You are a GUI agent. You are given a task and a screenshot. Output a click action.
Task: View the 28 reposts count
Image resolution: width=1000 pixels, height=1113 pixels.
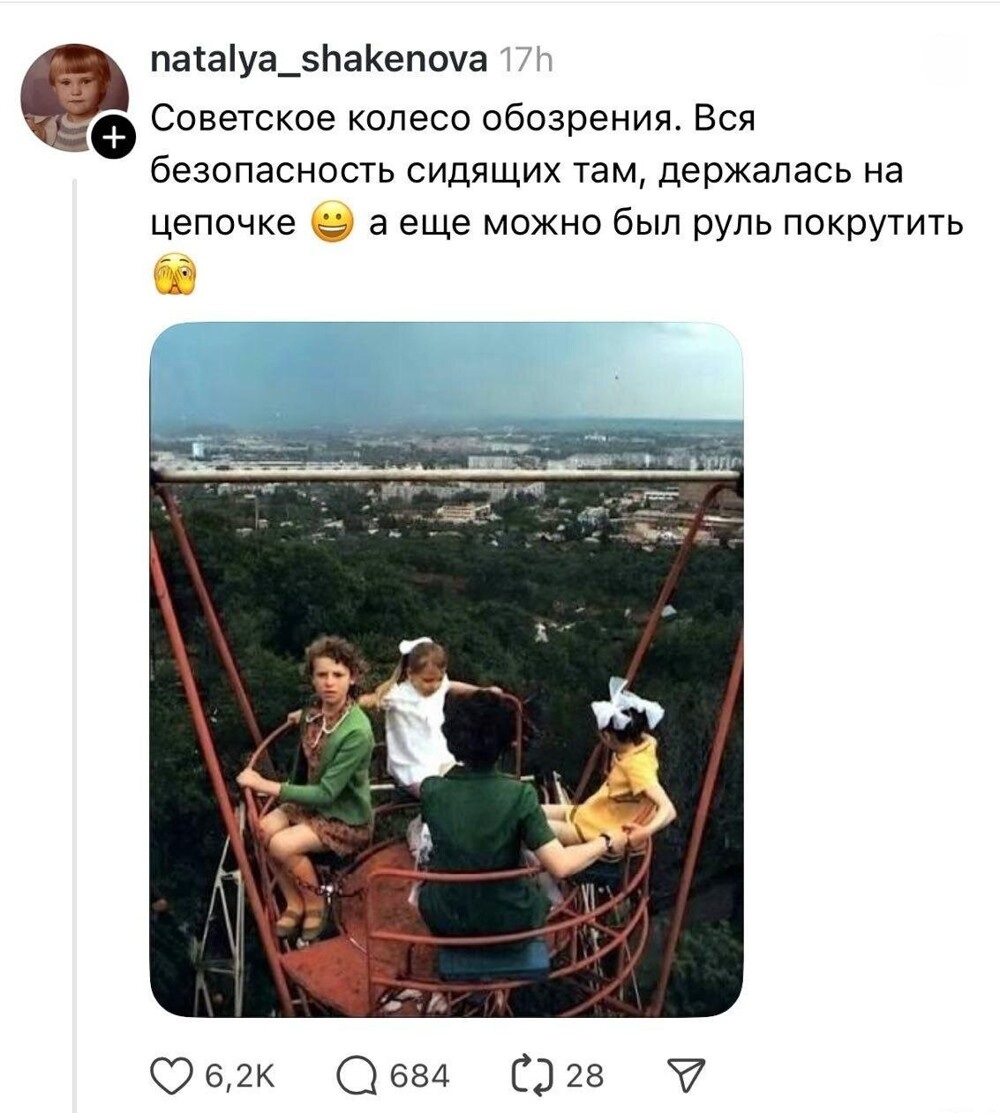tap(584, 1076)
